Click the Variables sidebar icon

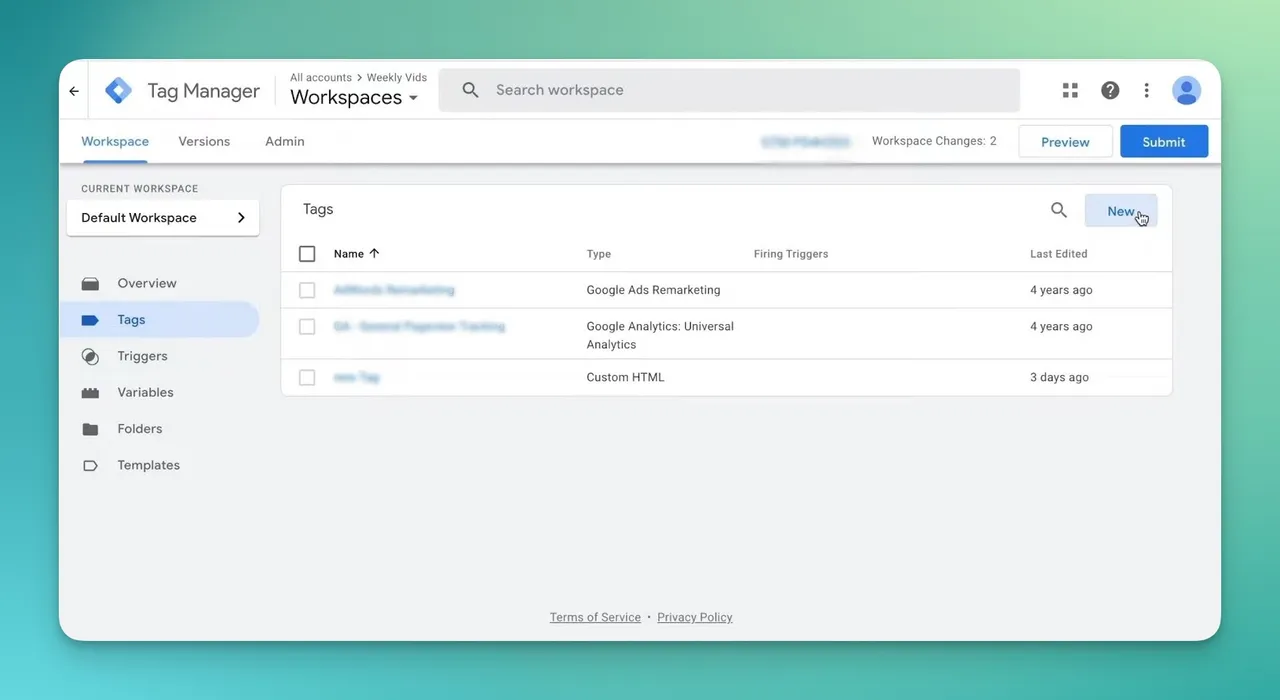(90, 393)
